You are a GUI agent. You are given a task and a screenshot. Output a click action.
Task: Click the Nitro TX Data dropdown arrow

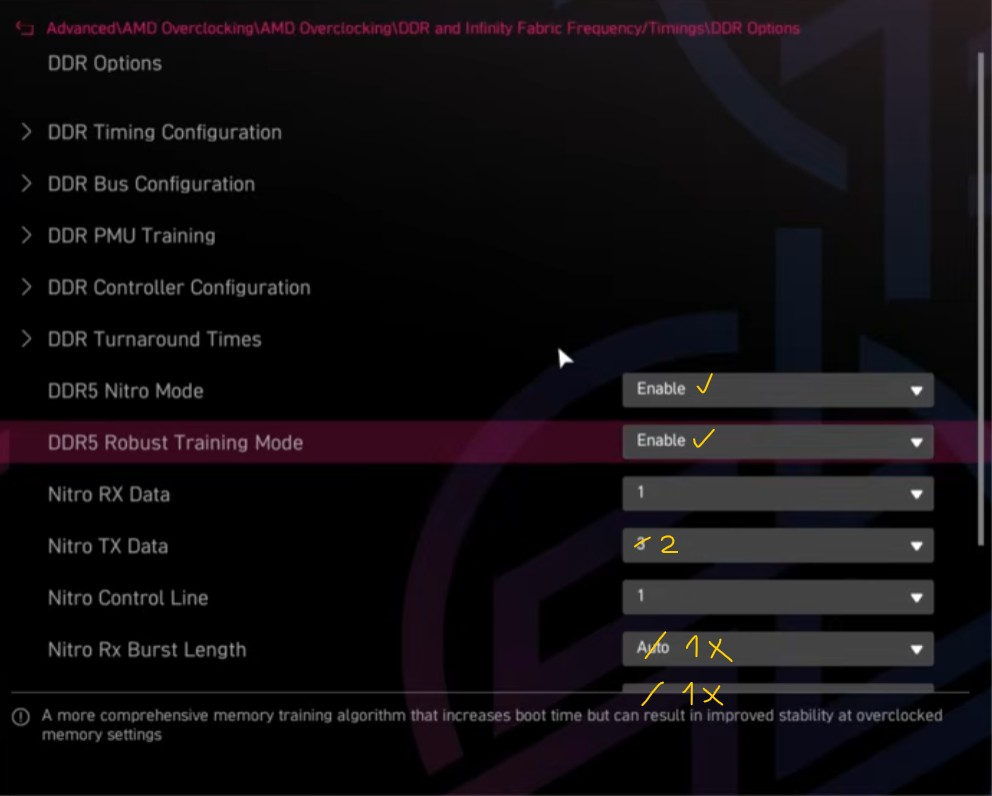pyautogui.click(x=916, y=545)
